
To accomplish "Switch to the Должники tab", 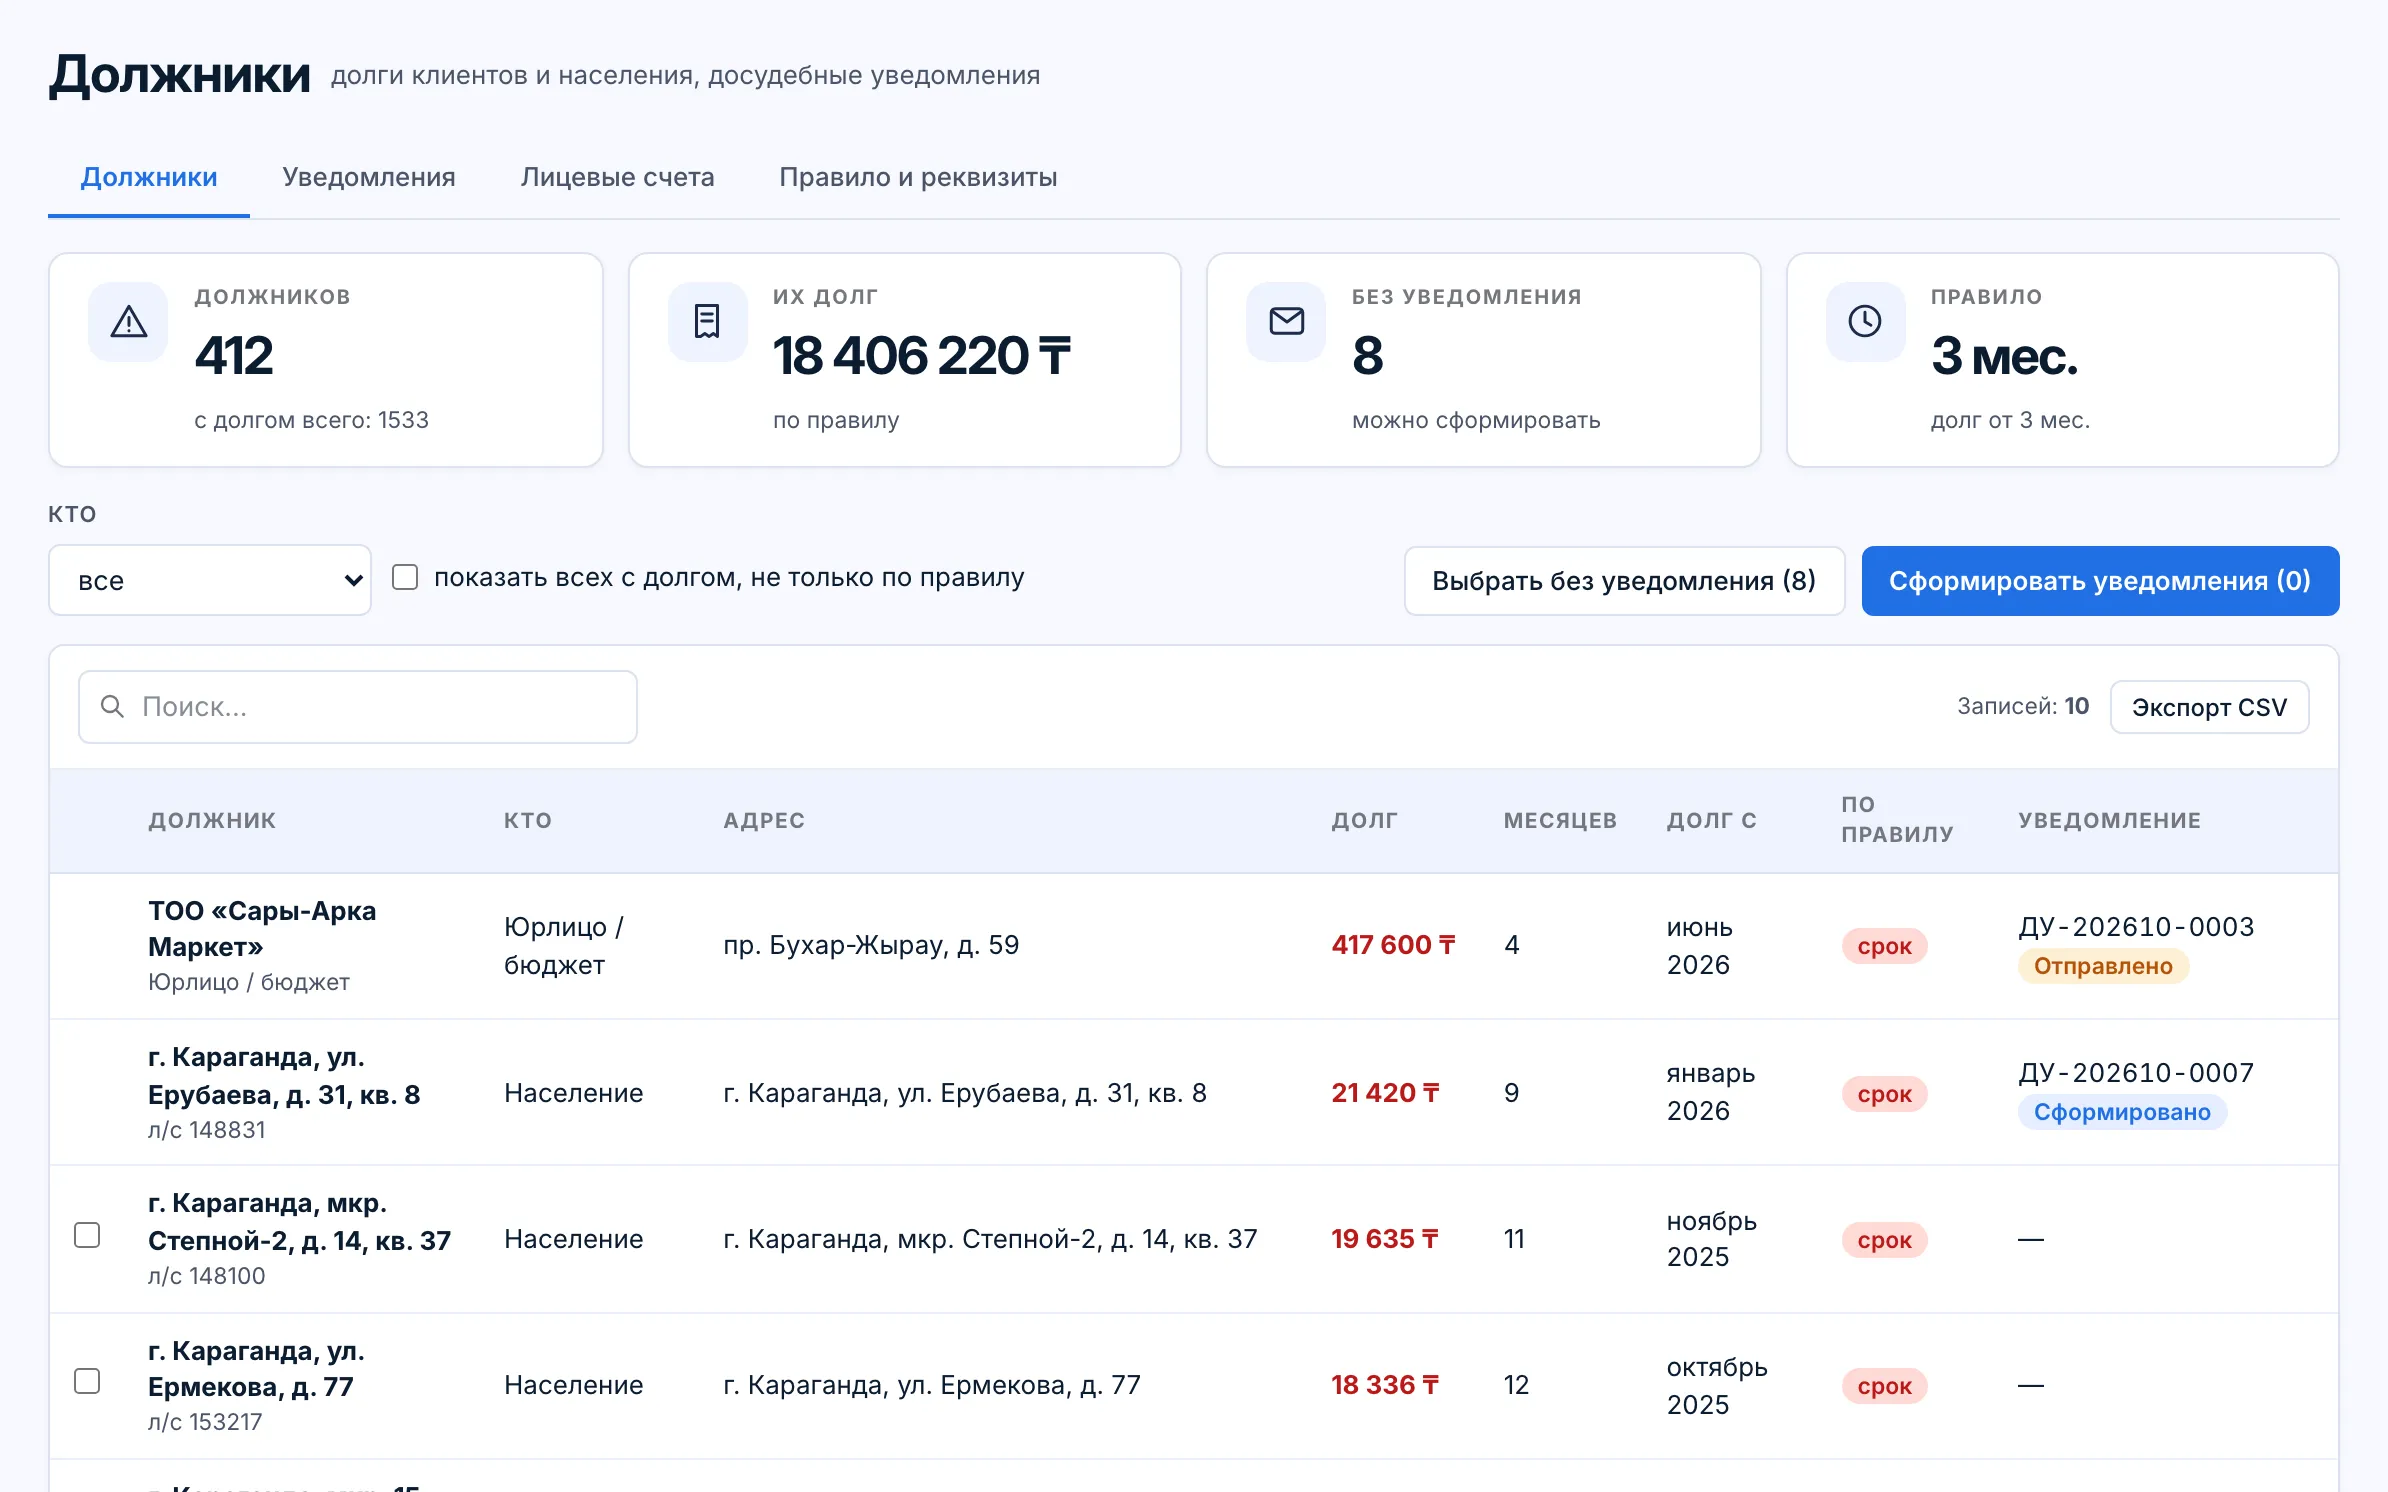I will [x=149, y=177].
